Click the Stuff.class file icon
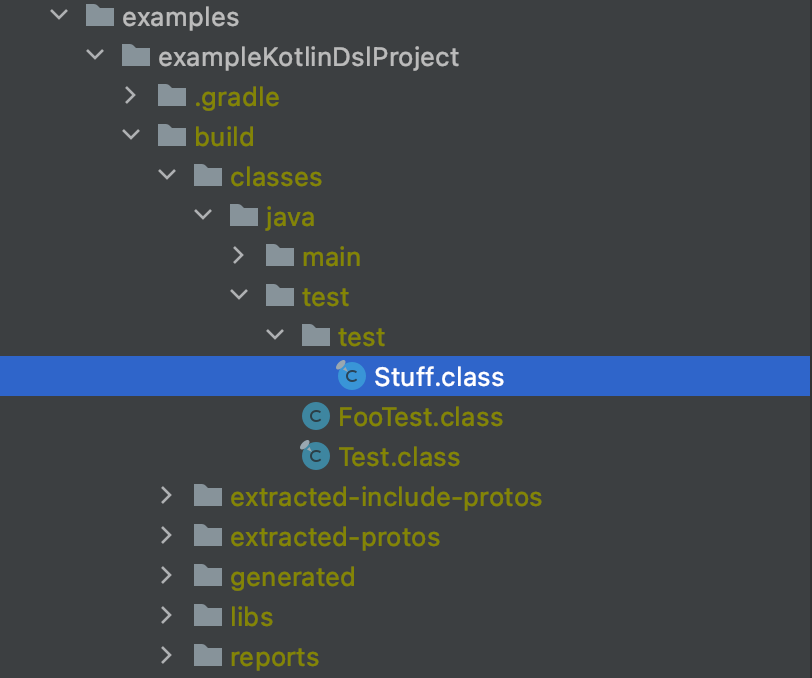Image resolution: width=812 pixels, height=678 pixels. pos(350,377)
